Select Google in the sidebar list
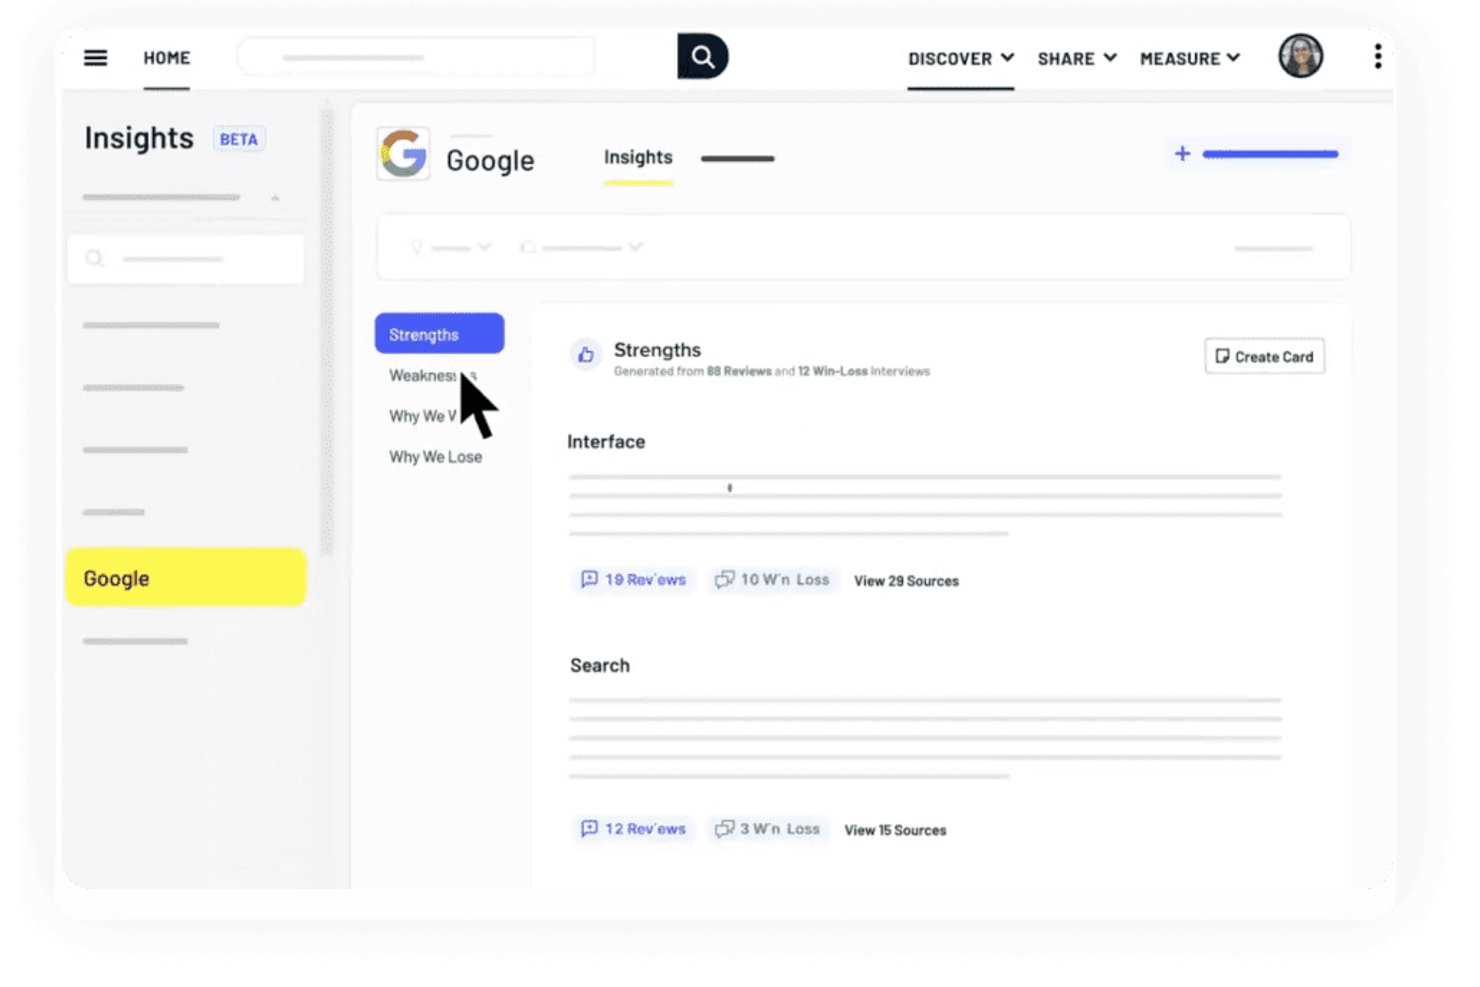Screen dimensions: 1480x987 tap(186, 577)
